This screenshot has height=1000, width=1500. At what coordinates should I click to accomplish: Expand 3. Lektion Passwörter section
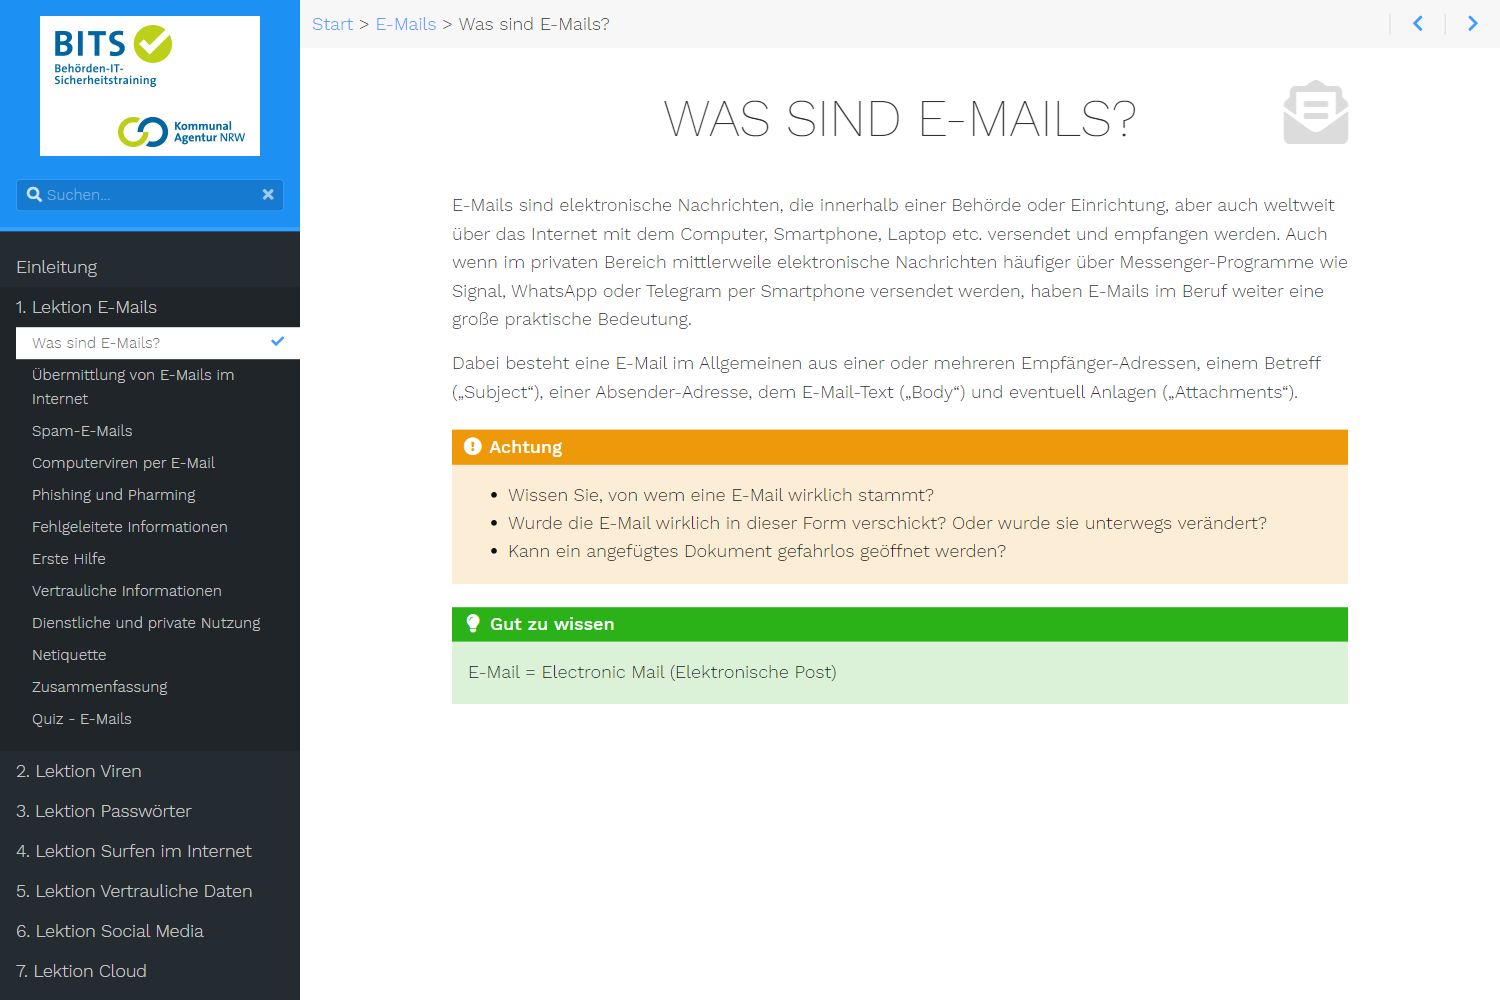104,811
